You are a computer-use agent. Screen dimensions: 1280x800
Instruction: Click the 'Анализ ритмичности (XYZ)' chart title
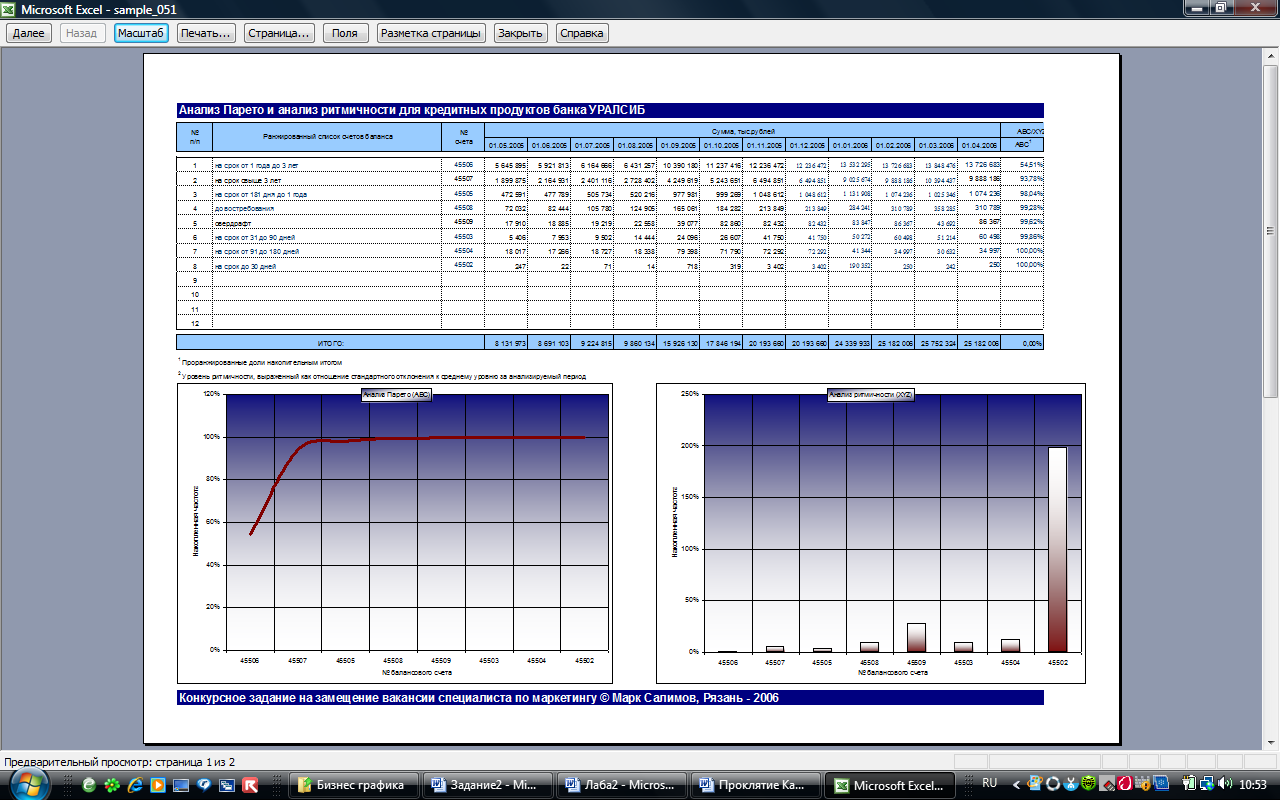(872, 395)
